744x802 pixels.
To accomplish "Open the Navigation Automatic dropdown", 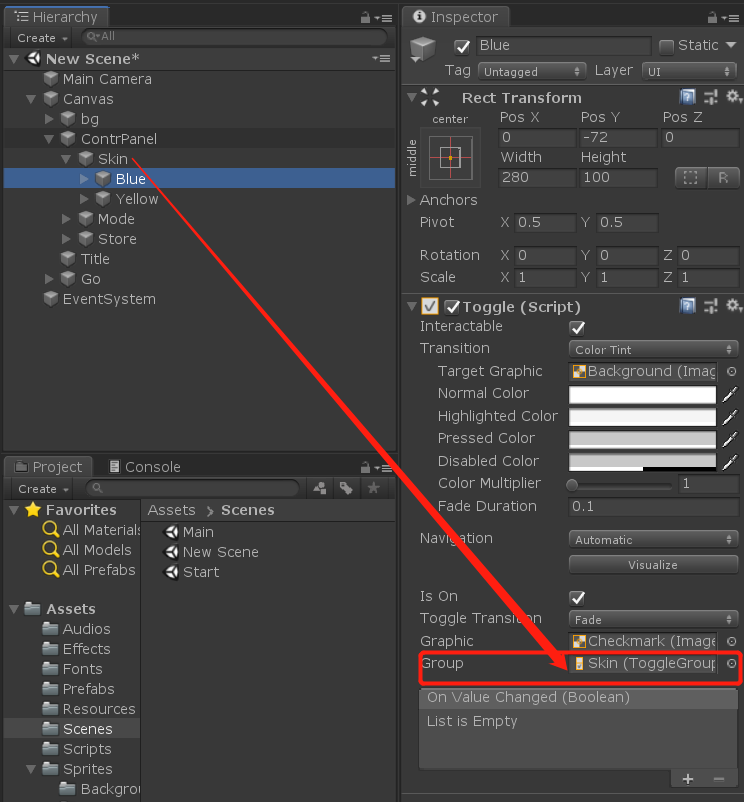I will click(653, 540).
